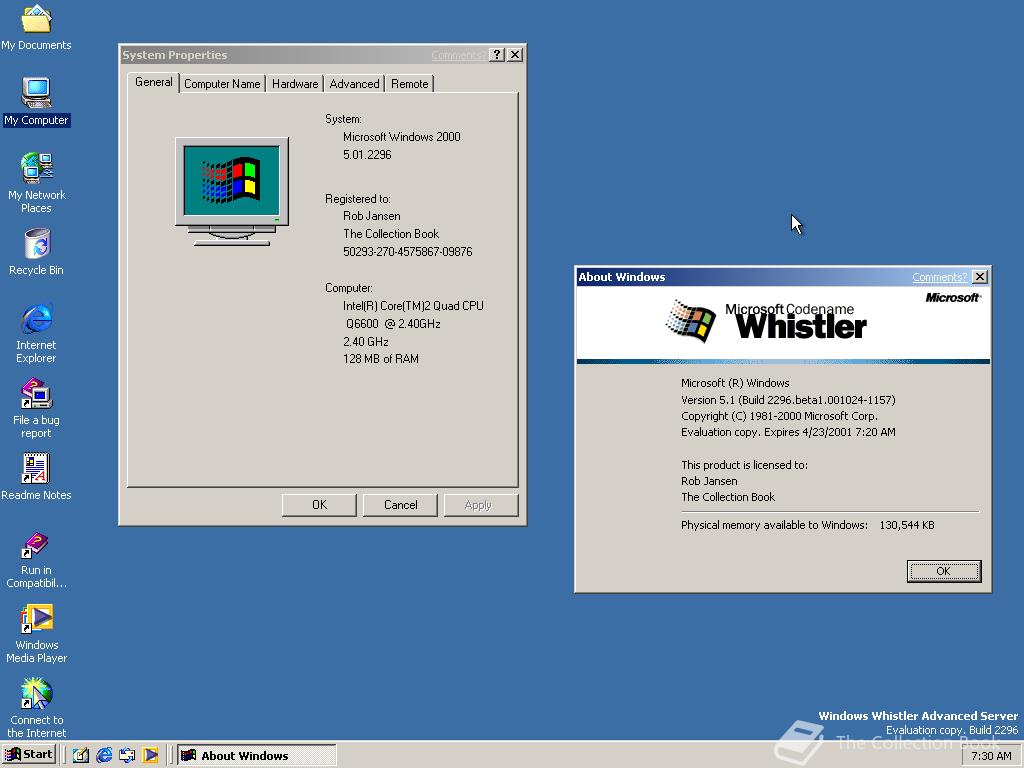The image size is (1024, 768).
Task: Open the Advanced tab
Action: pyautogui.click(x=354, y=84)
